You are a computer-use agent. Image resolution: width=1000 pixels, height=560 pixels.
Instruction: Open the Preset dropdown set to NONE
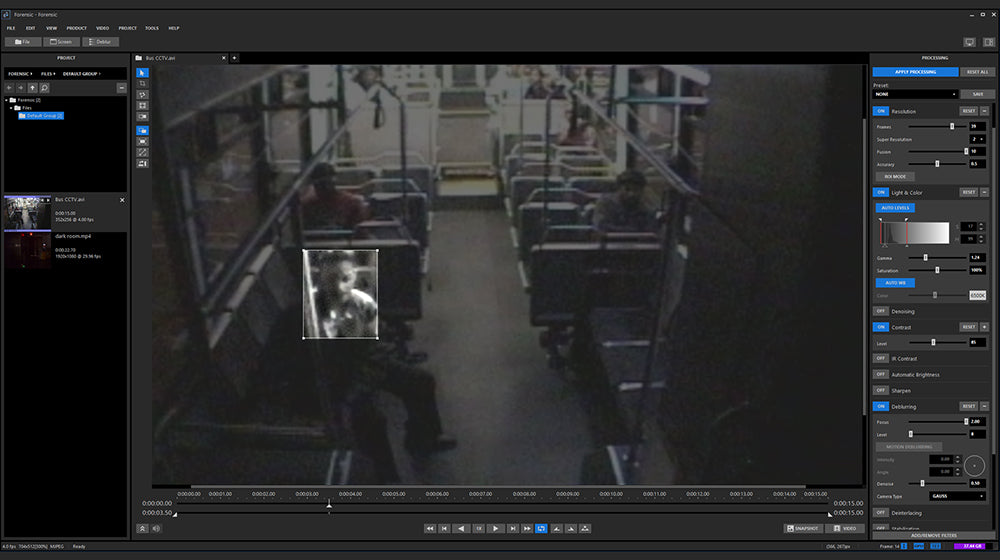(x=912, y=94)
